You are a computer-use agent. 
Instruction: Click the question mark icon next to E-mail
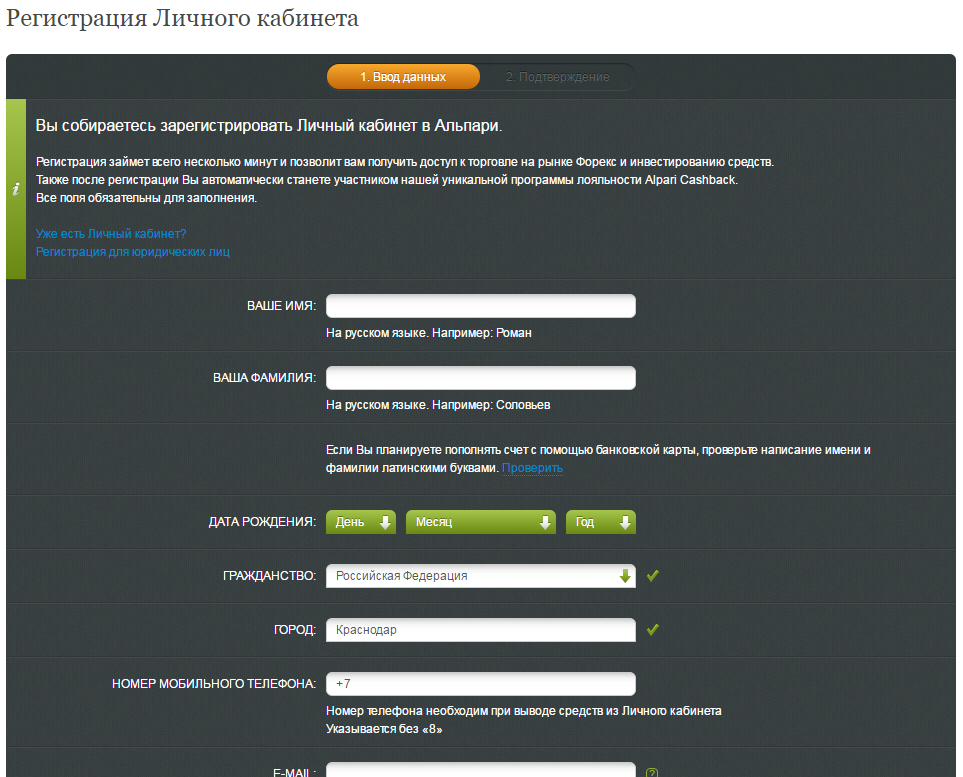tap(652, 772)
